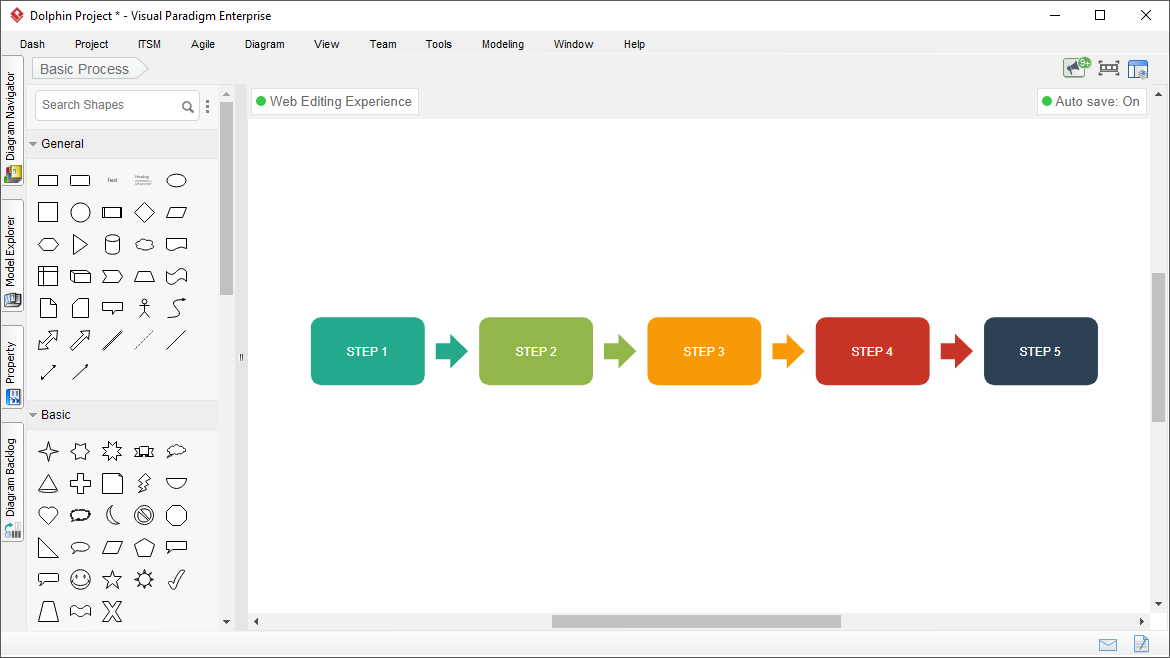This screenshot has width=1170, height=658.
Task: Choose the checkmark shape in Basic
Action: pyautogui.click(x=176, y=580)
